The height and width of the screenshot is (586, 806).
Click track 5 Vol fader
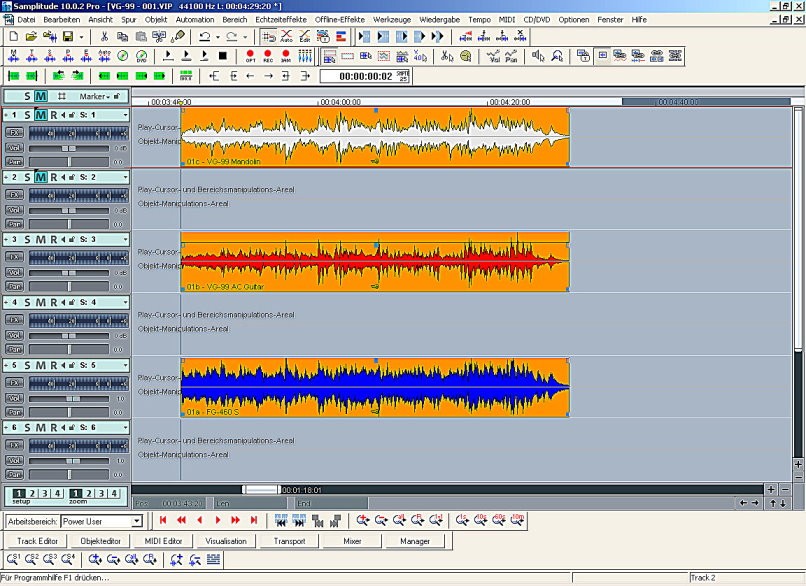tap(69, 399)
